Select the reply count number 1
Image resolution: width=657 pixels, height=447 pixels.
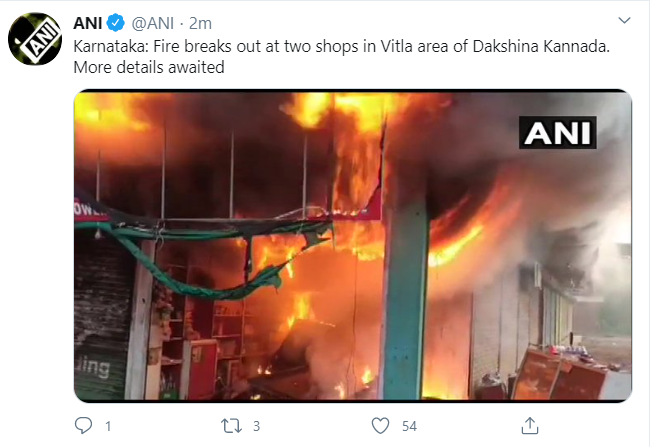[108, 426]
